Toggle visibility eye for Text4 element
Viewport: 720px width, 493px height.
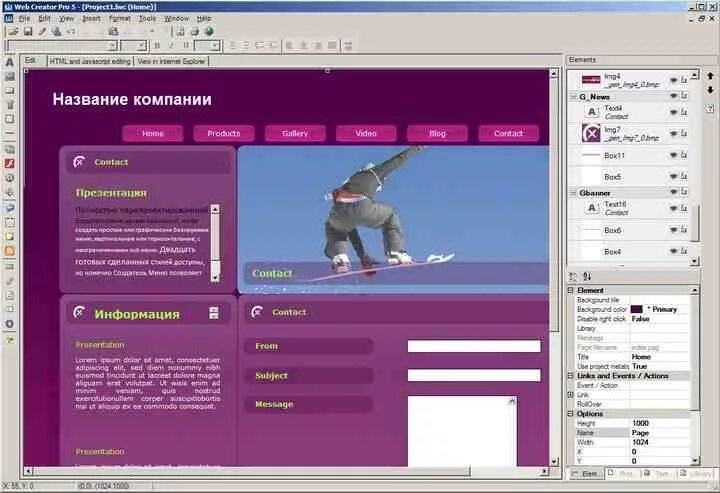click(673, 112)
